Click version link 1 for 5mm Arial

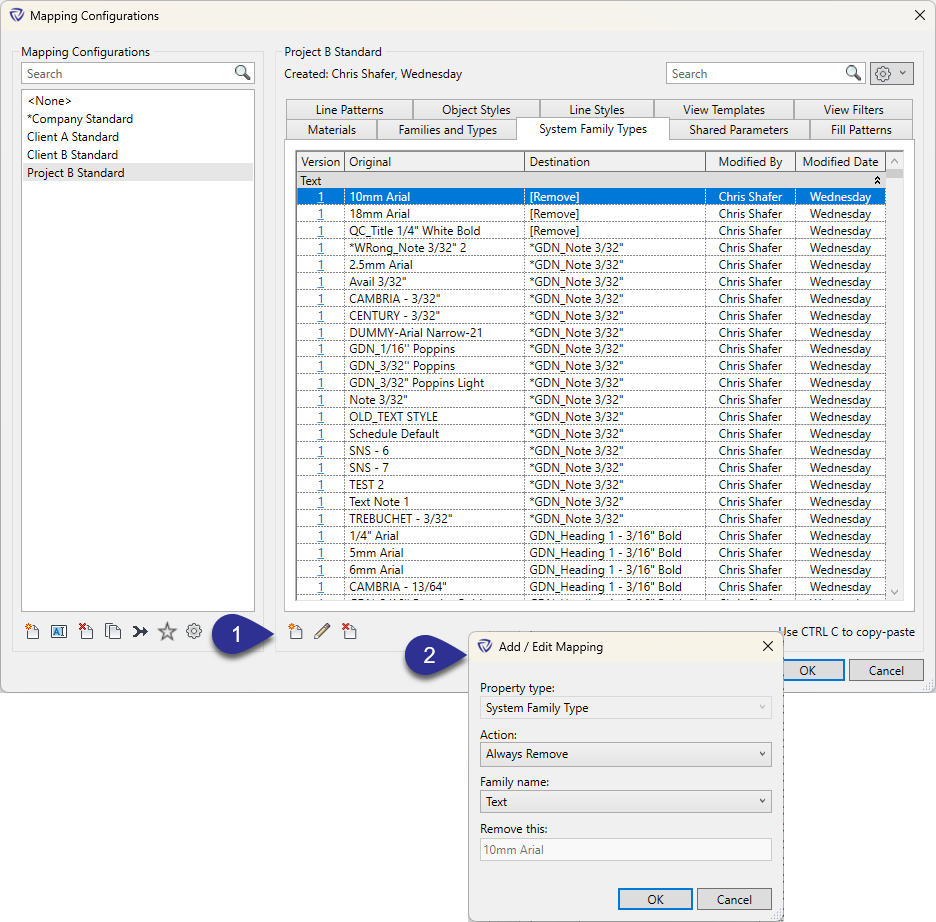click(321, 553)
